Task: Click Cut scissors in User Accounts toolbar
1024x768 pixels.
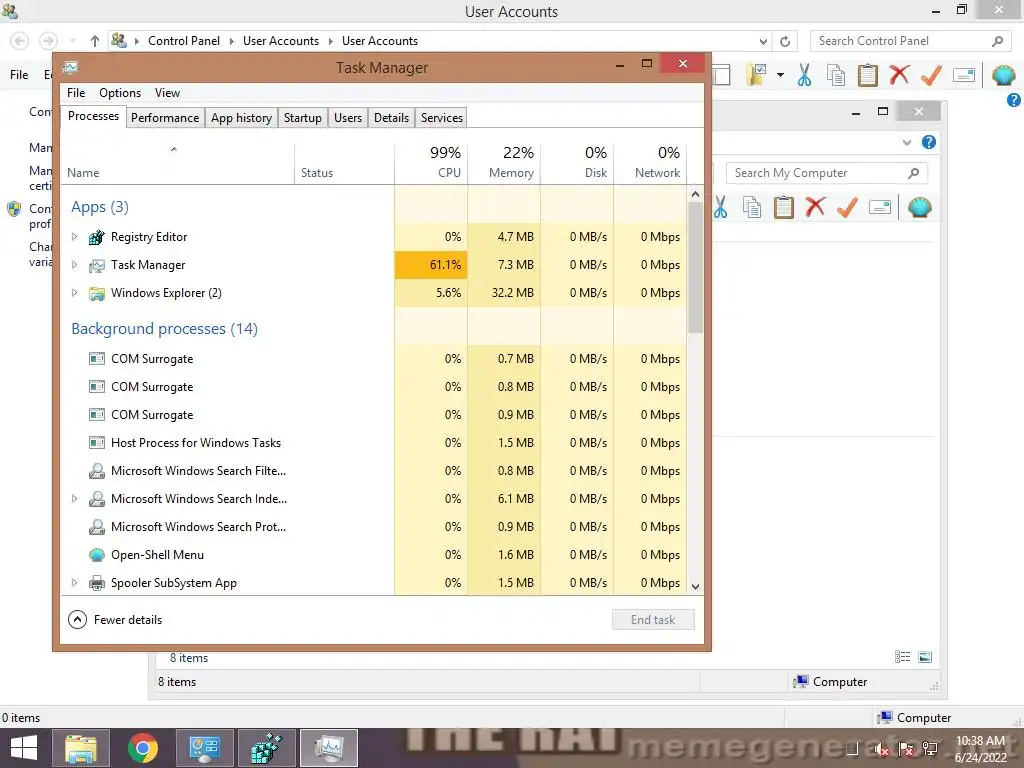Action: (804, 75)
